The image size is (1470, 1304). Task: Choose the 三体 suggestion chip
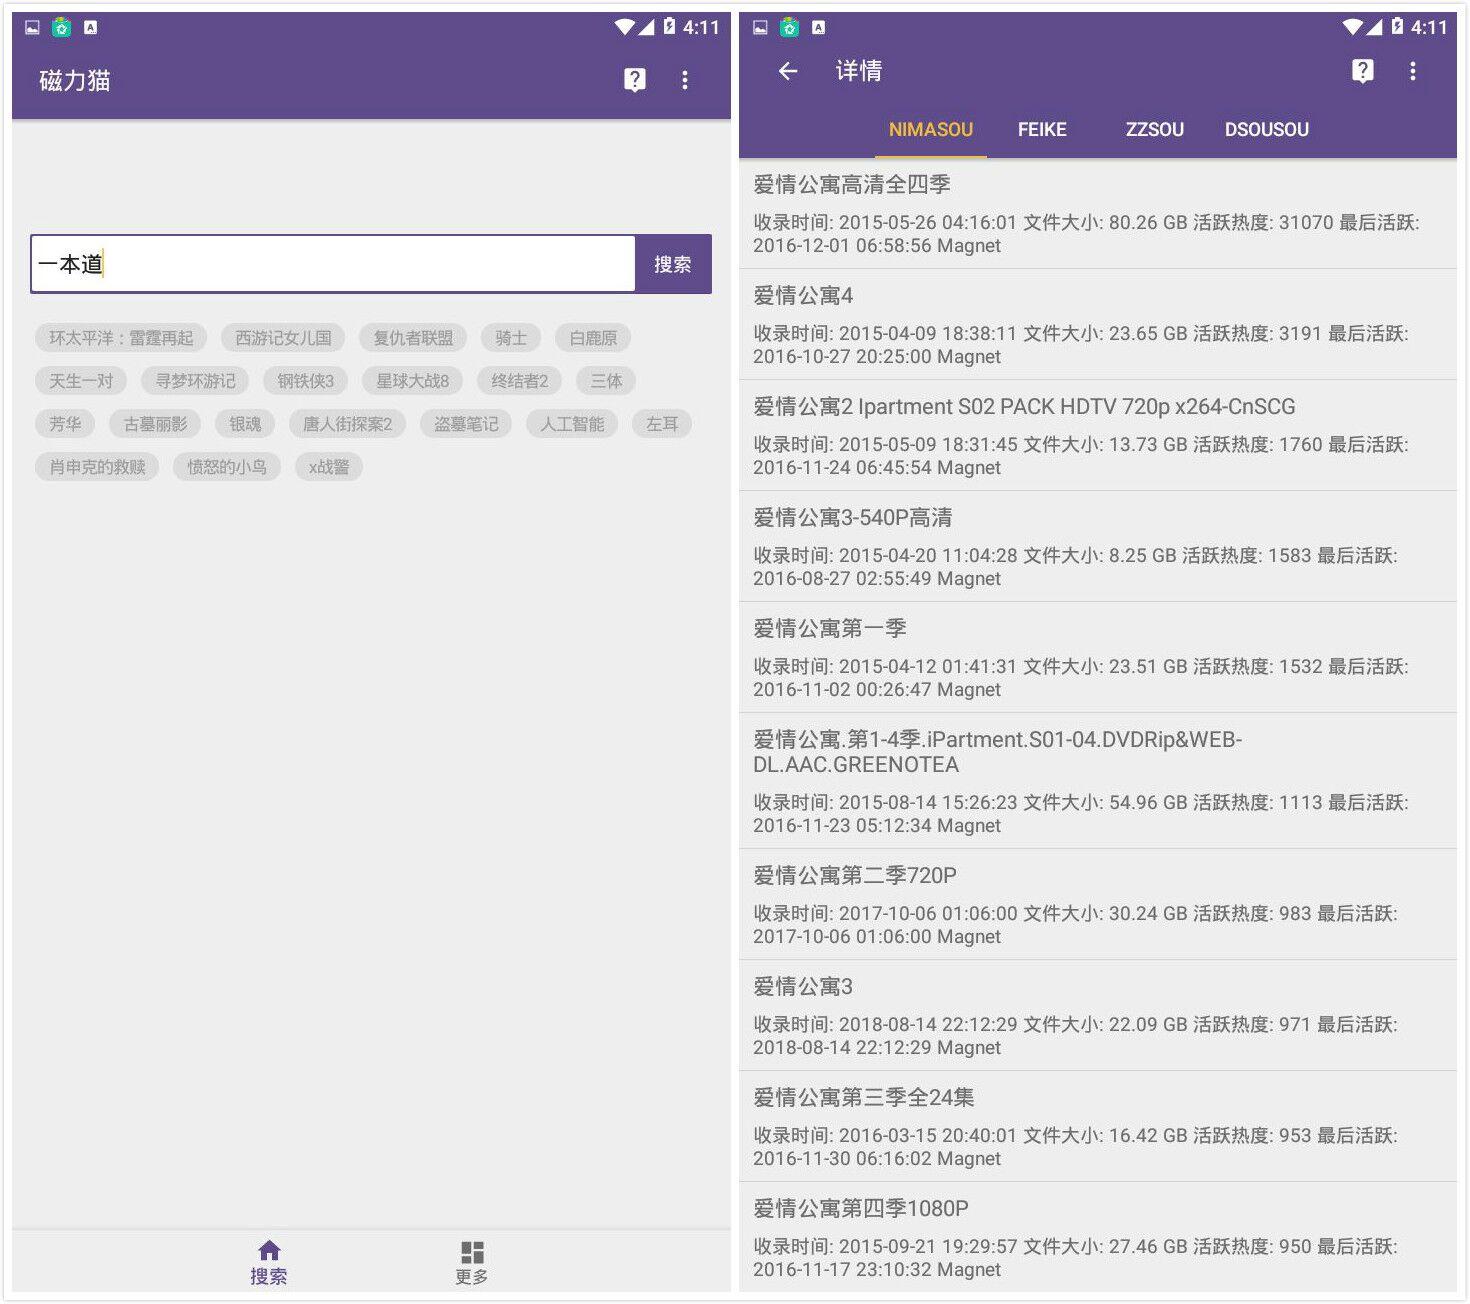[606, 381]
